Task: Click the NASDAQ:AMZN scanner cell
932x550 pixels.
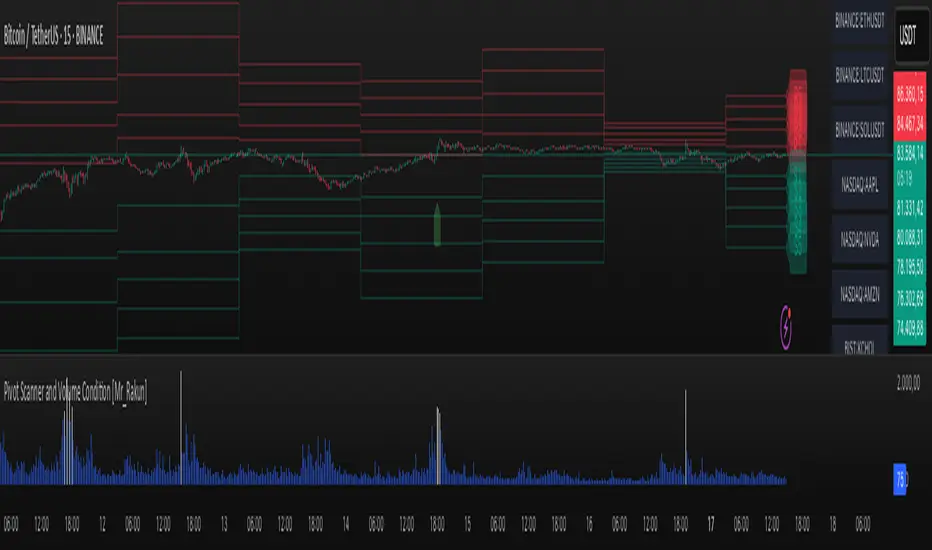Action: pyautogui.click(x=859, y=294)
